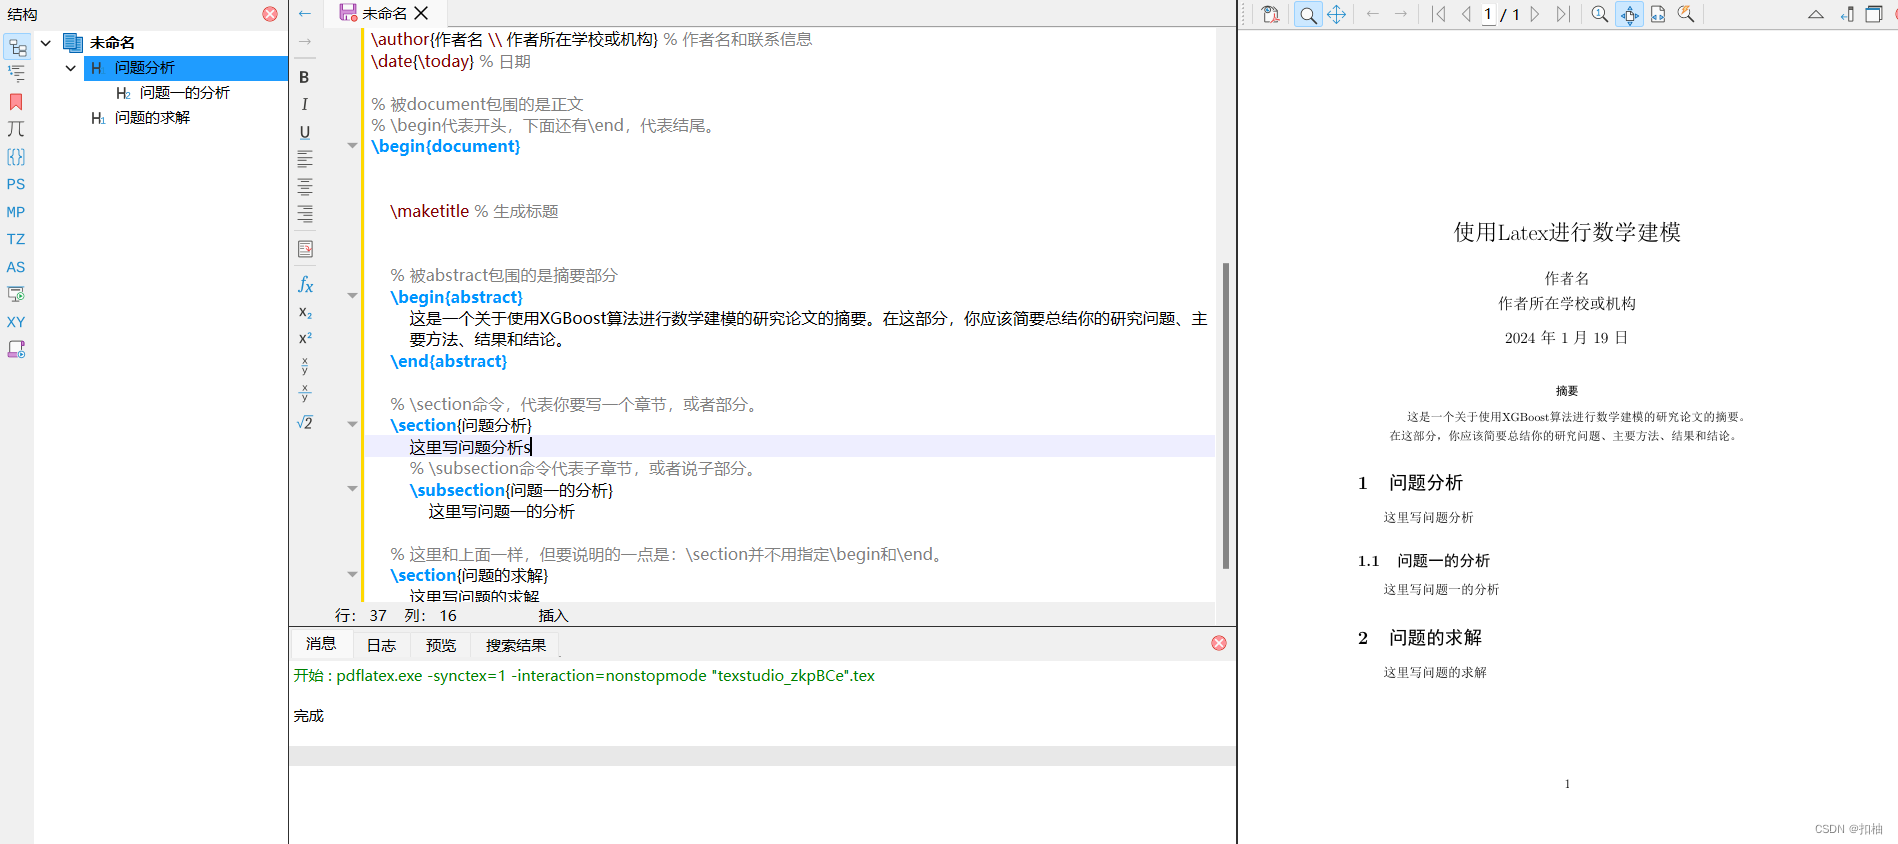Image resolution: width=1898 pixels, height=844 pixels.
Task: Go to previous page in PDF viewer
Action: point(1466,14)
